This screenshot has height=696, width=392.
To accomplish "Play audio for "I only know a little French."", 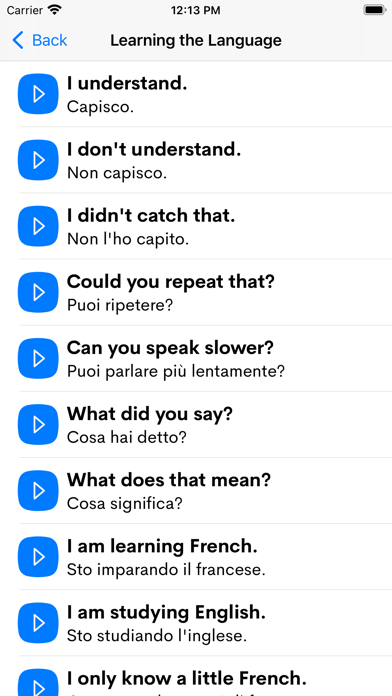I will click(38, 683).
